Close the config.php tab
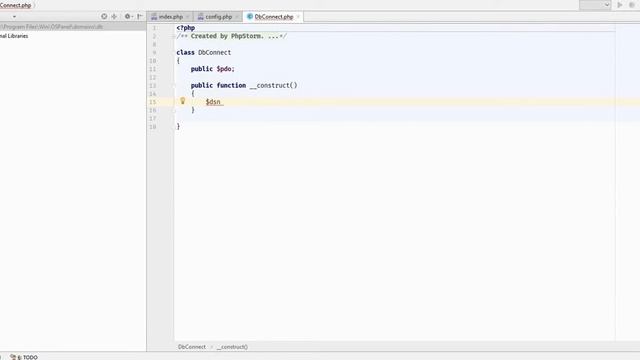Screen dimensions: 640x360 [237, 17]
